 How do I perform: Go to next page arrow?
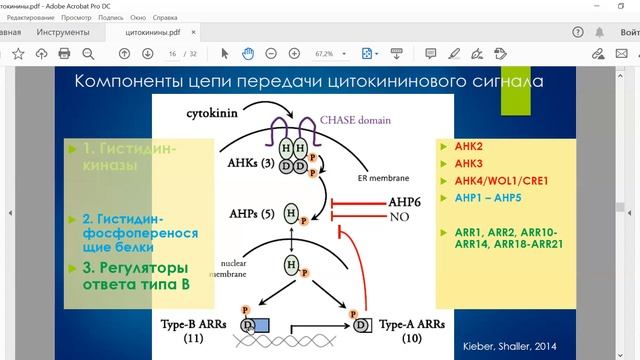click(148, 53)
